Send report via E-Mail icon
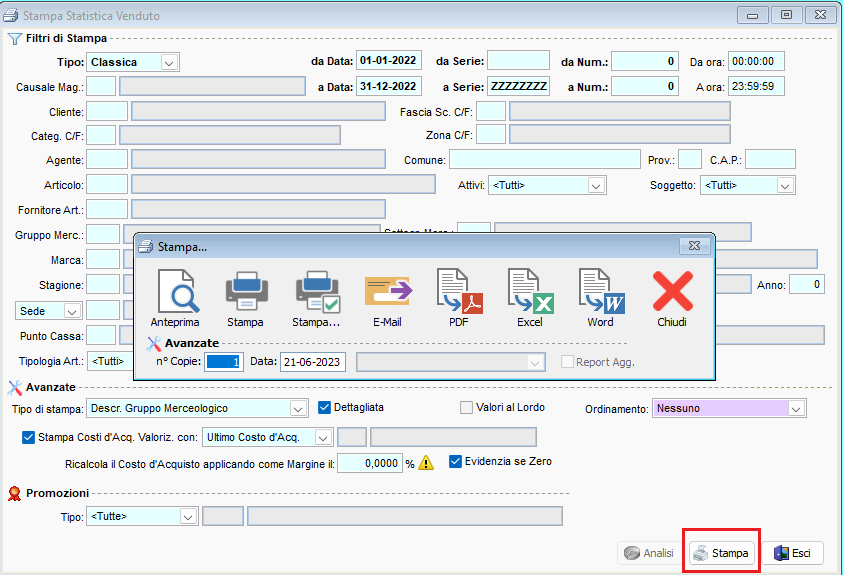This screenshot has width=843, height=575. (387, 292)
